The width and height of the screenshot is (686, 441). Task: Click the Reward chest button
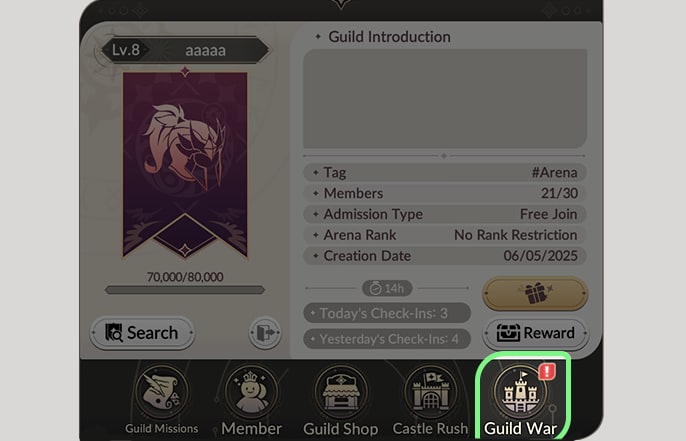pyautogui.click(x=536, y=333)
